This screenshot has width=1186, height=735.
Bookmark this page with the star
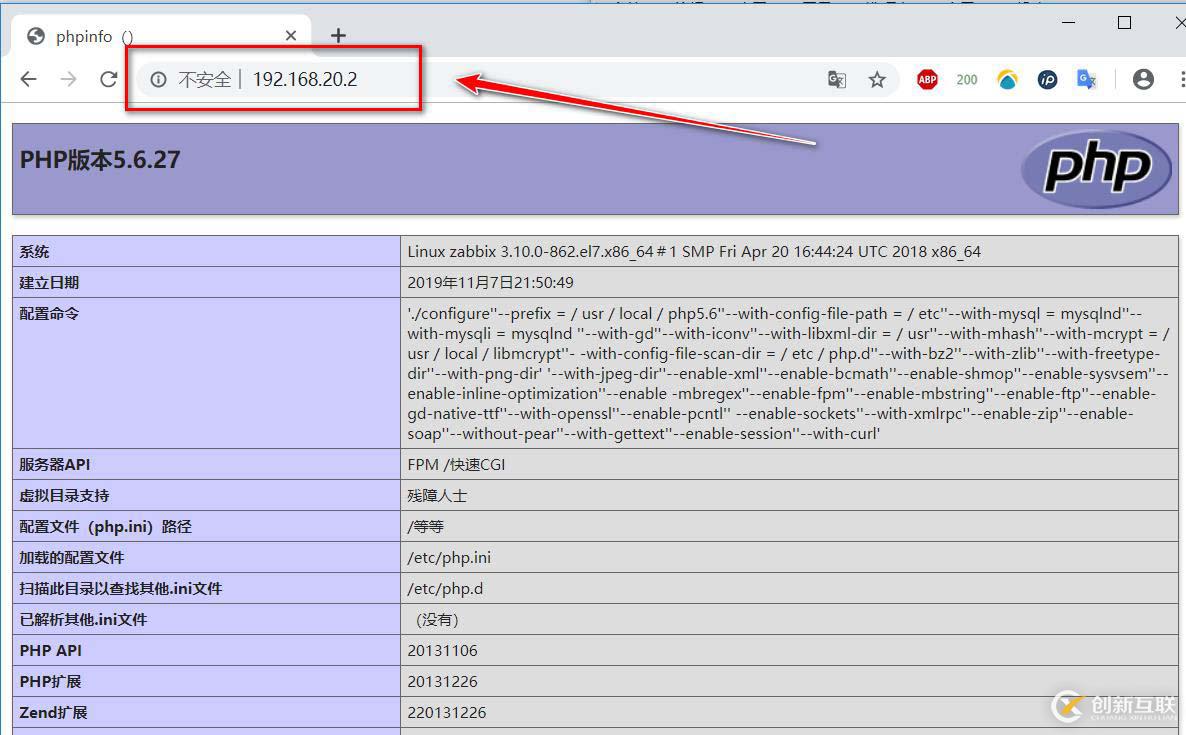point(877,79)
